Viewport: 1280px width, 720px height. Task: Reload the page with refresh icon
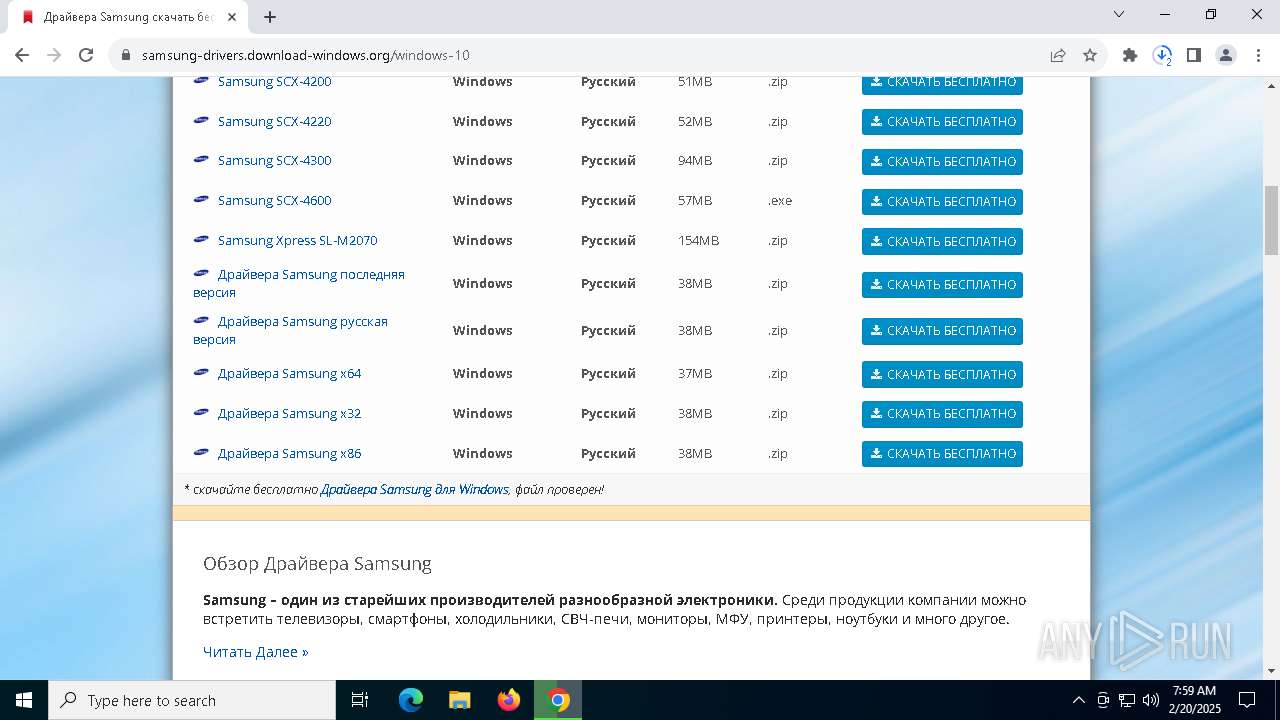(86, 55)
